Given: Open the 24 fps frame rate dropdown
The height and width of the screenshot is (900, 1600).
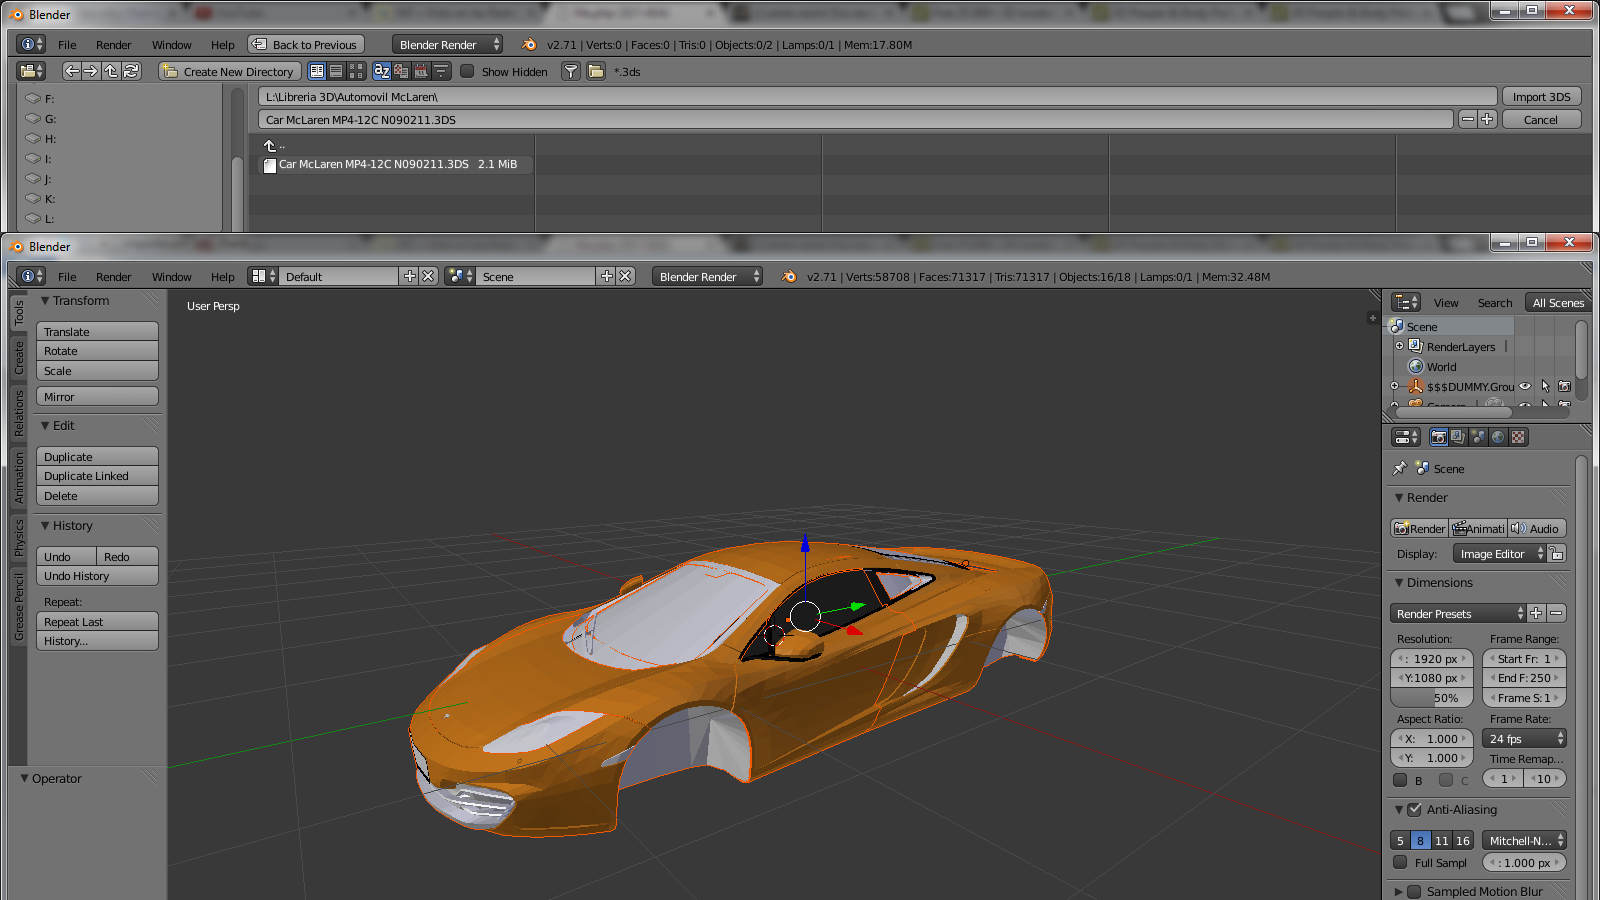Looking at the screenshot, I should click(1524, 738).
